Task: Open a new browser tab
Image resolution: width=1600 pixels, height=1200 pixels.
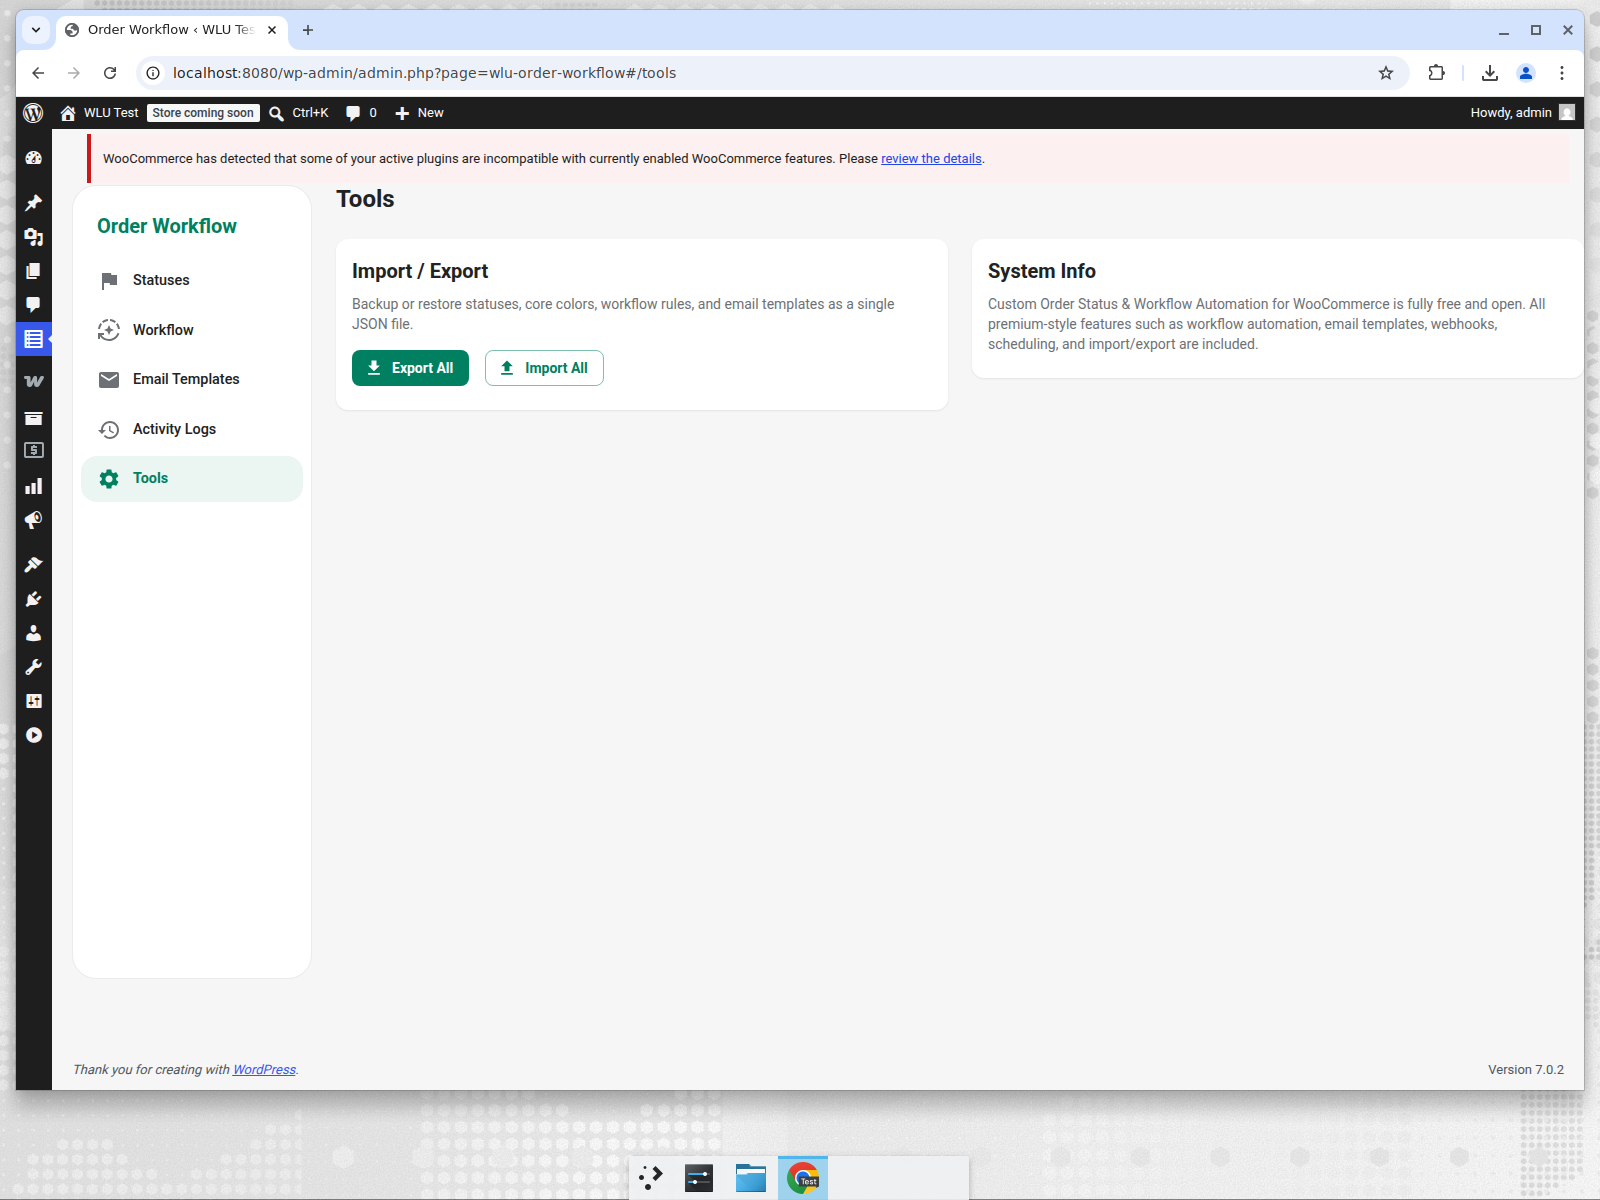Action: pyautogui.click(x=308, y=30)
